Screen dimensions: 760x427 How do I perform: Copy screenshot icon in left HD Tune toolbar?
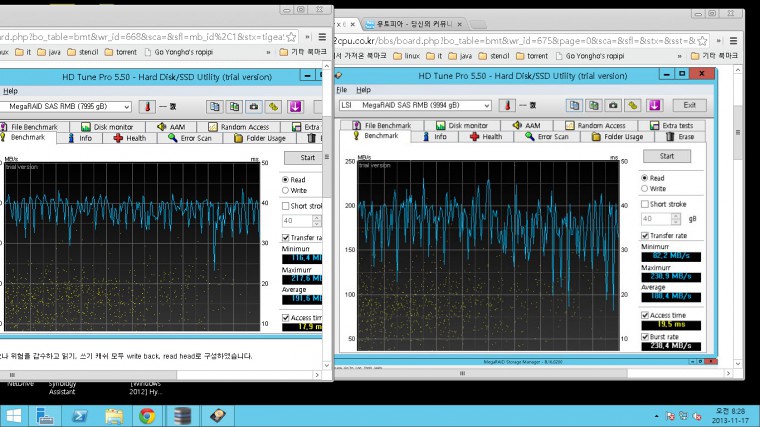235,107
